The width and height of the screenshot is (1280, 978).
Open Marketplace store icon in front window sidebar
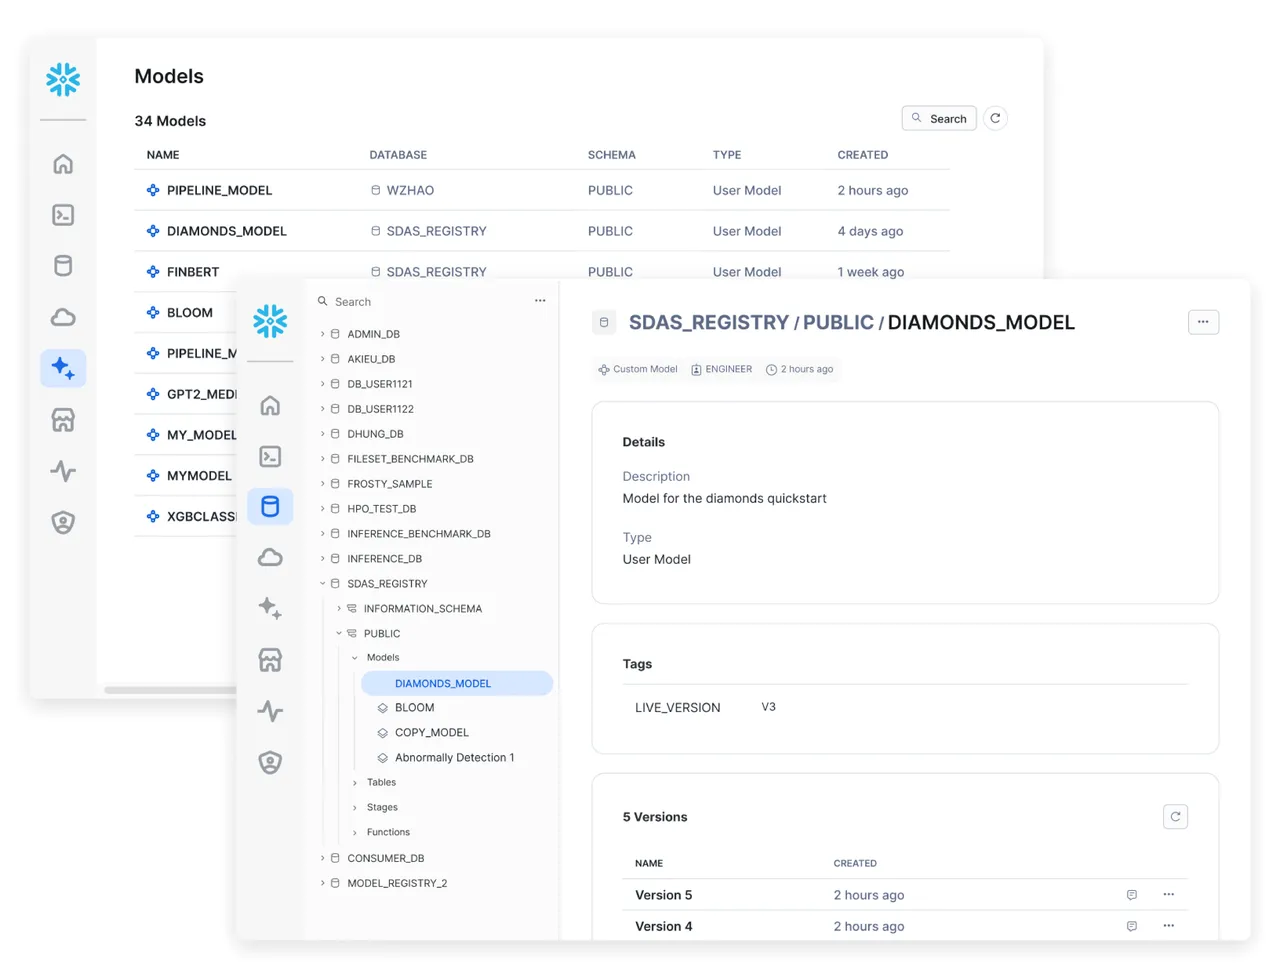(x=270, y=660)
